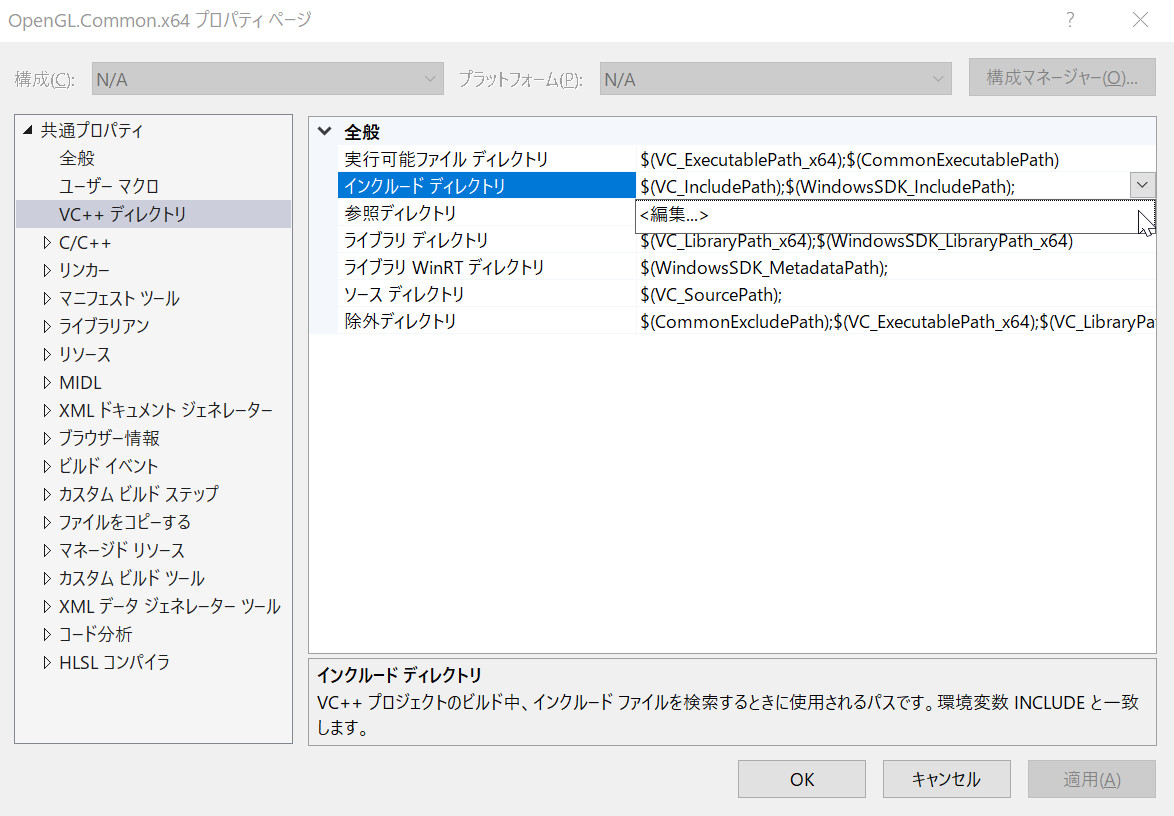Open the インクルード ディレクトリ dropdown arrow
This screenshot has height=816, width=1174.
1142,185
